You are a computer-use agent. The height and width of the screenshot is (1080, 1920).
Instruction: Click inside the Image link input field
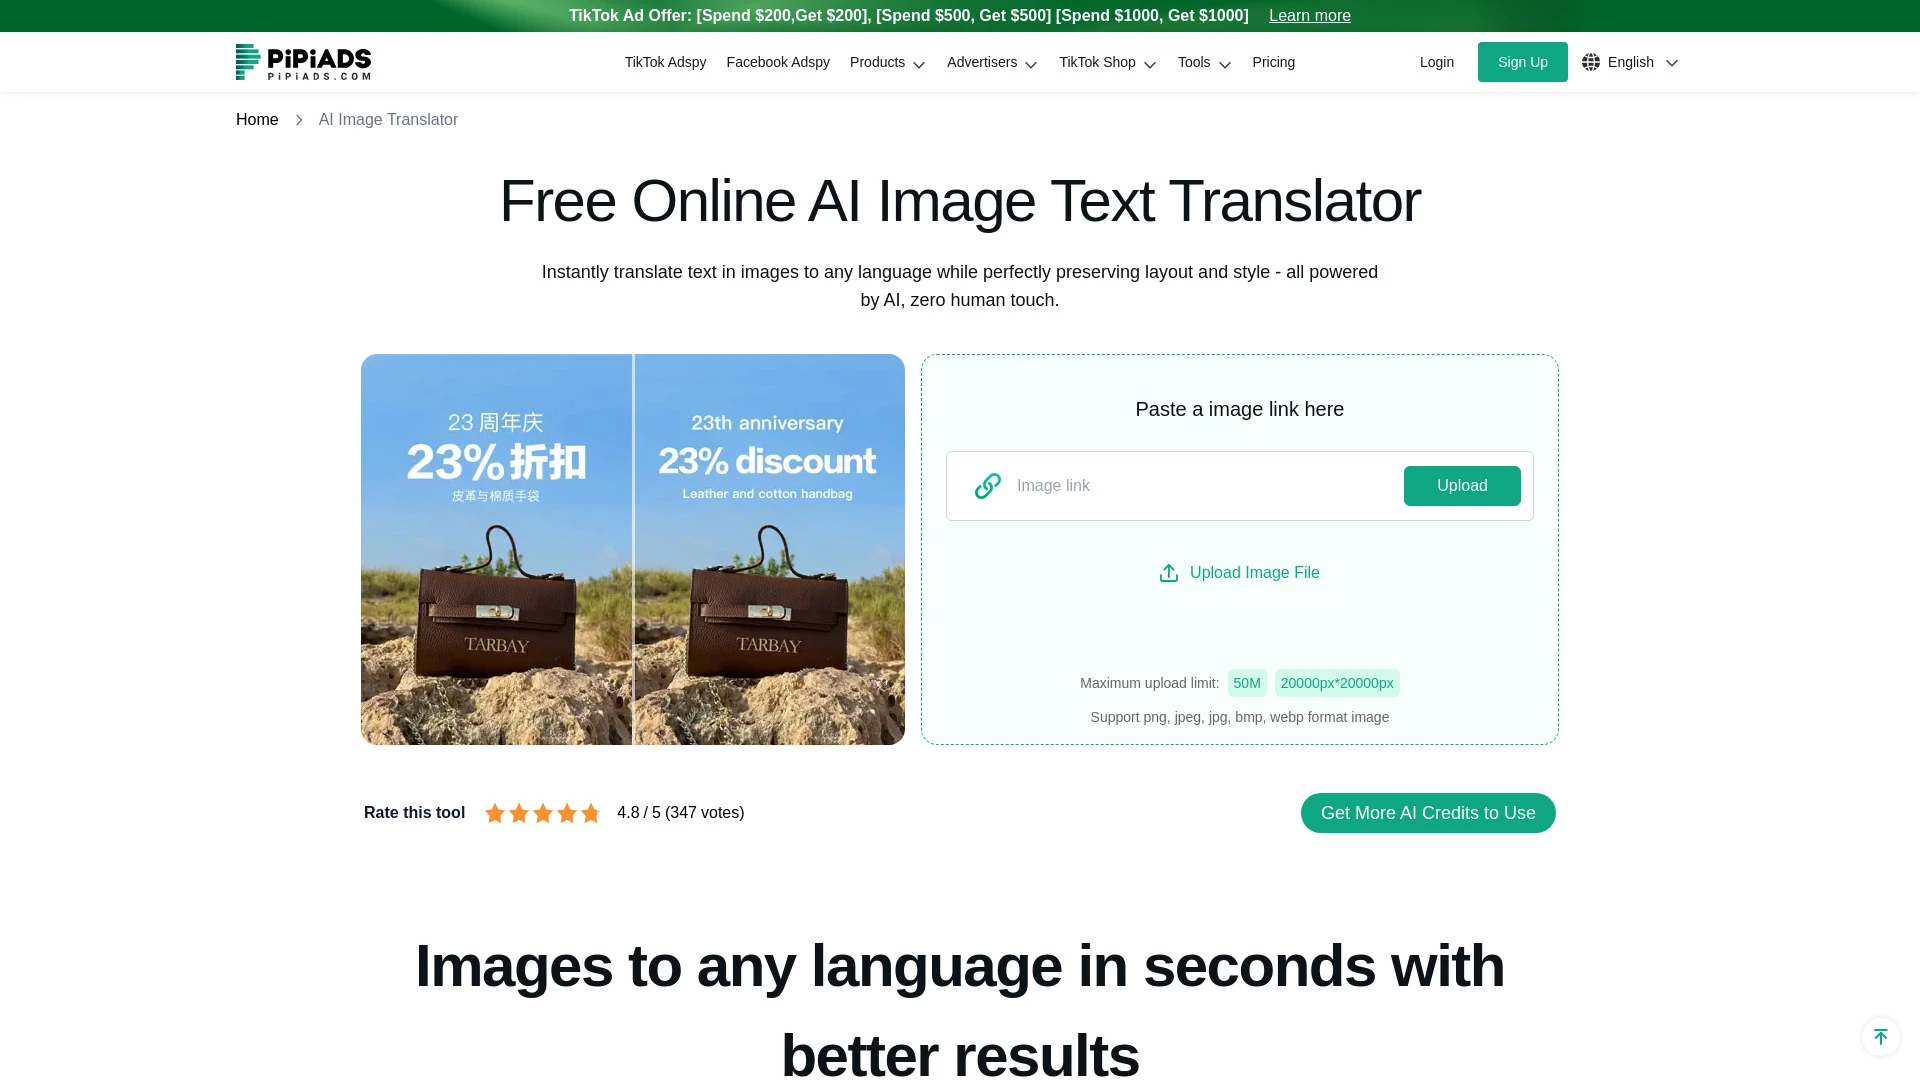click(1150, 486)
